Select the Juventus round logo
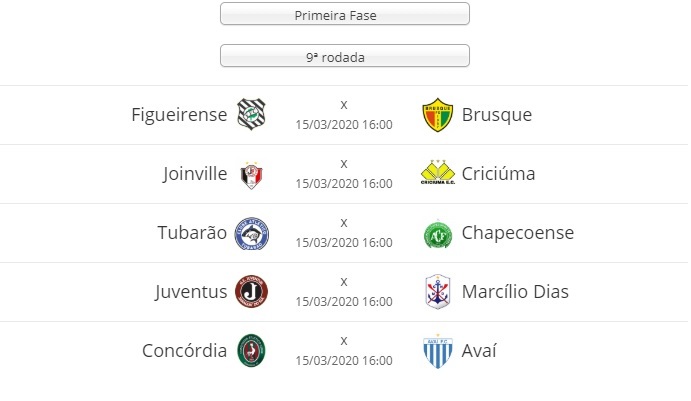 click(251, 291)
